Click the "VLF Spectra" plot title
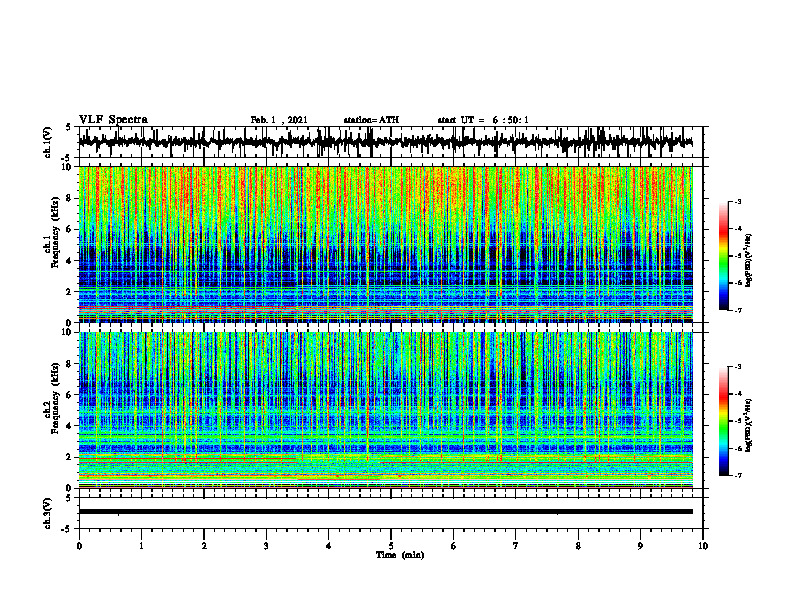 [113, 120]
